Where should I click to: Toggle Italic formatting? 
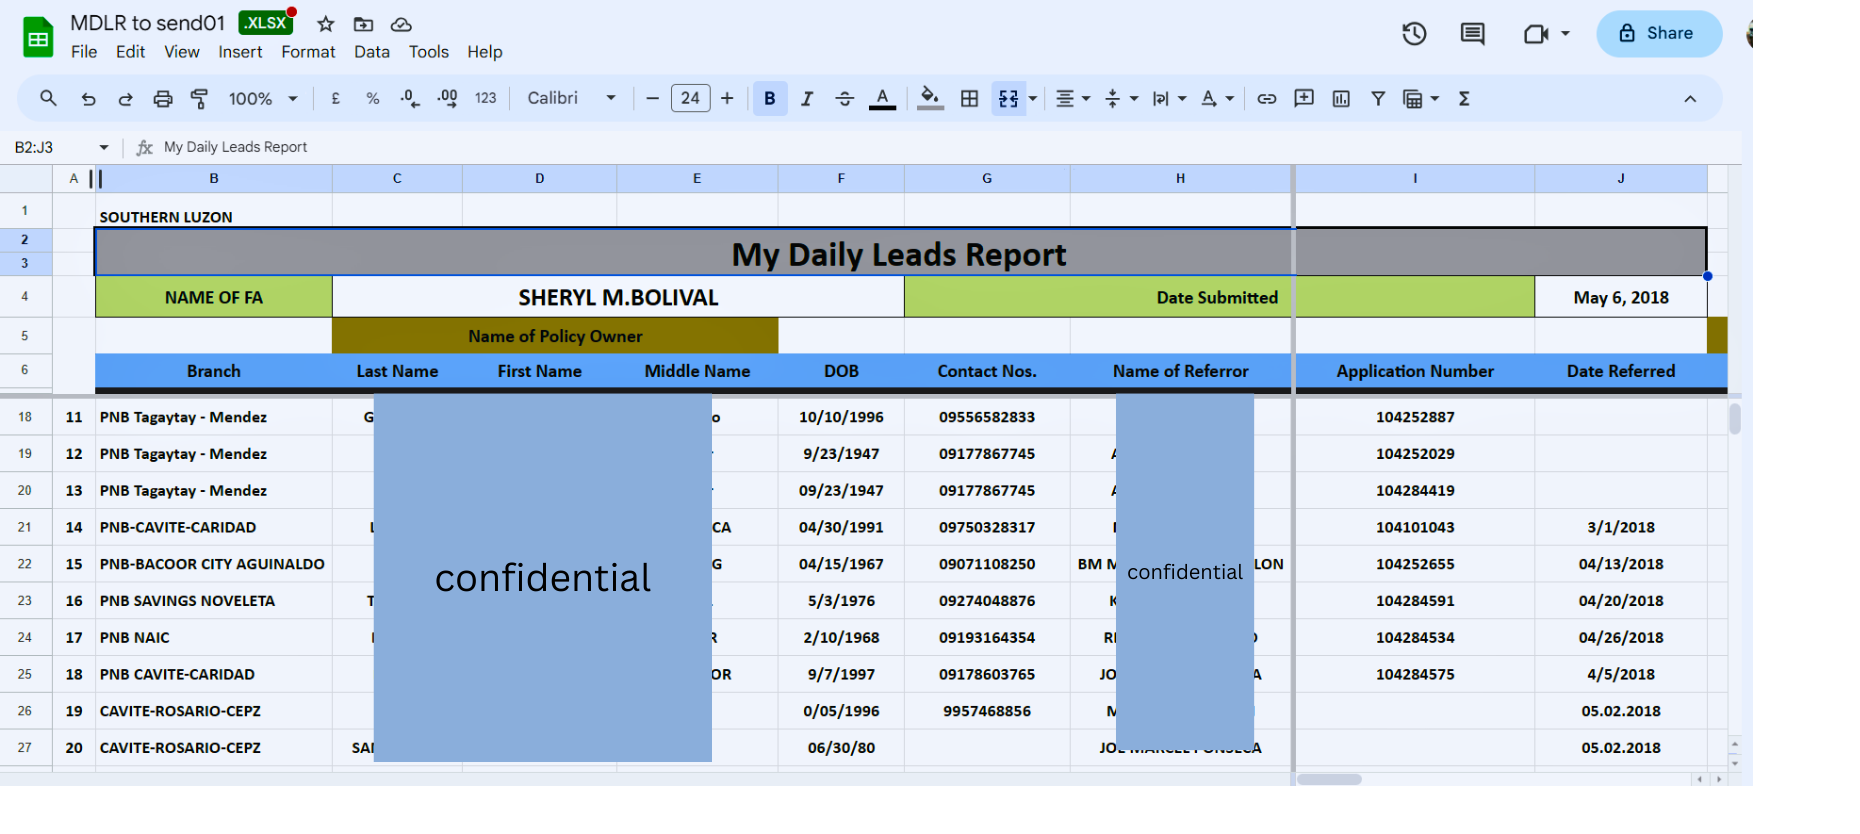(x=807, y=98)
